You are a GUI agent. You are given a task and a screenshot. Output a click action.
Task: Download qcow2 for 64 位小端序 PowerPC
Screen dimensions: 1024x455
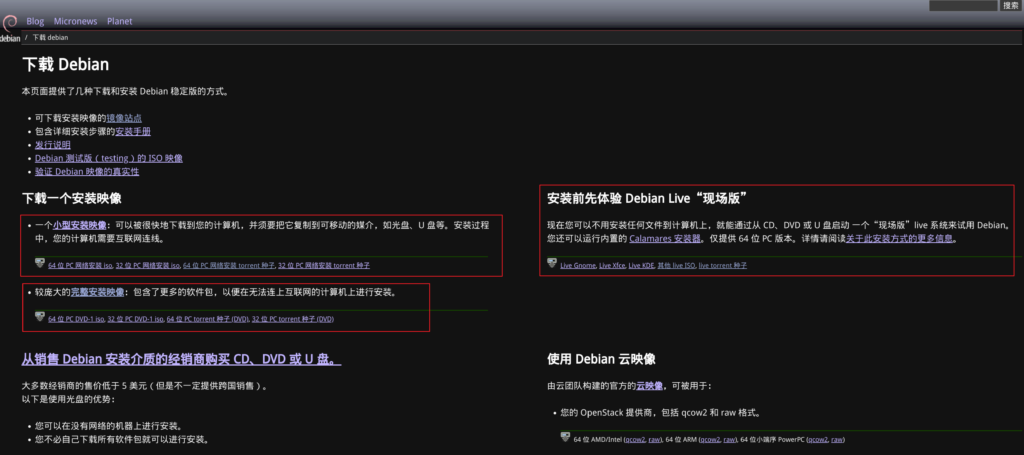[x=818, y=440]
